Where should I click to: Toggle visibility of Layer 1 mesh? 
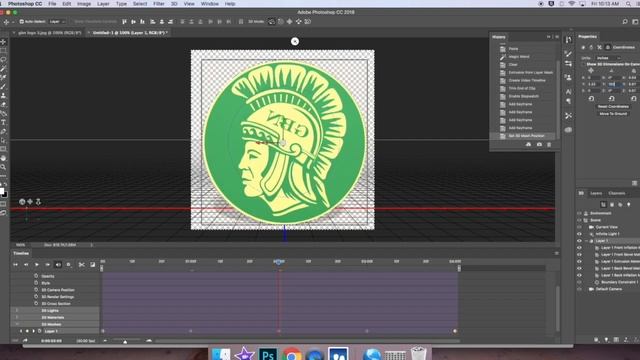tap(579, 241)
